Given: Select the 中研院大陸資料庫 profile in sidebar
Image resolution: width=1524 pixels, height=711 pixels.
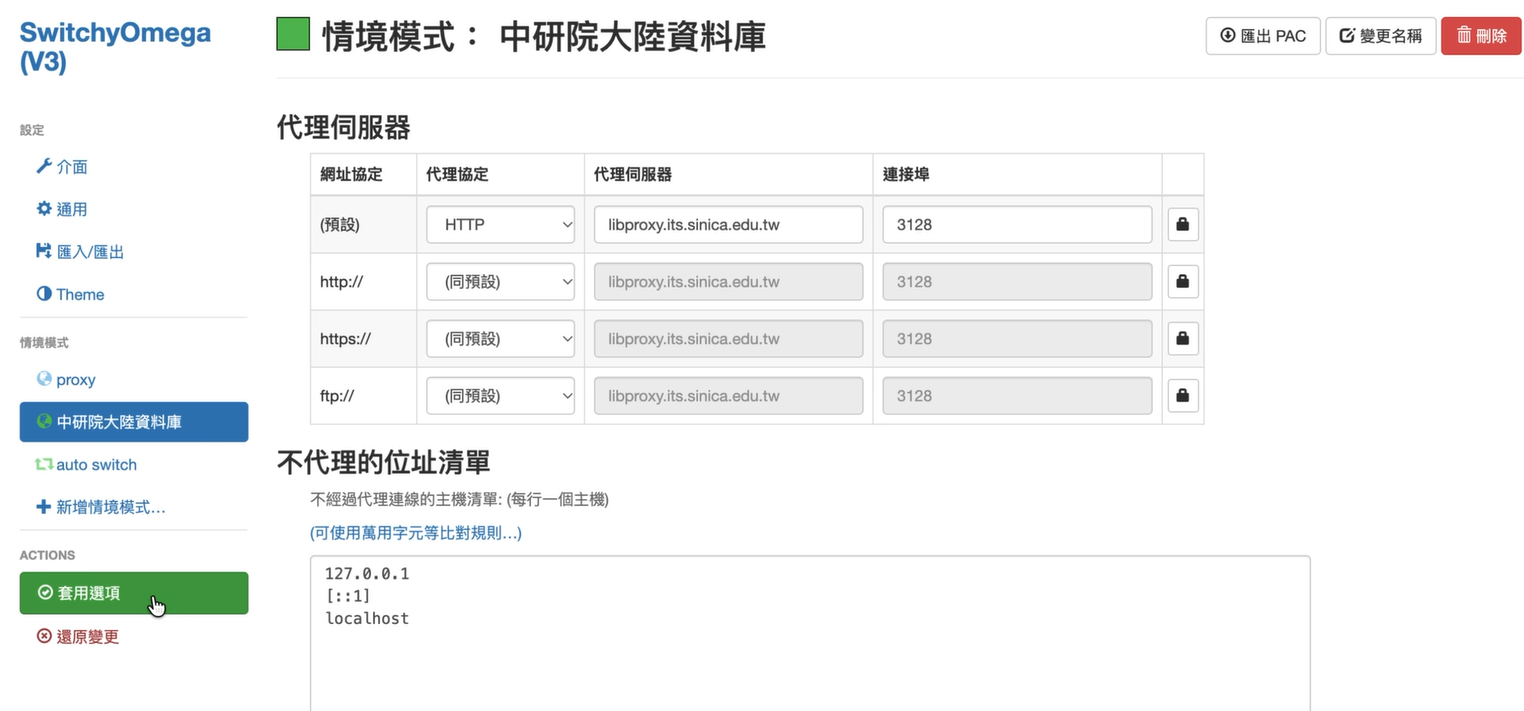Looking at the screenshot, I should 133,422.
